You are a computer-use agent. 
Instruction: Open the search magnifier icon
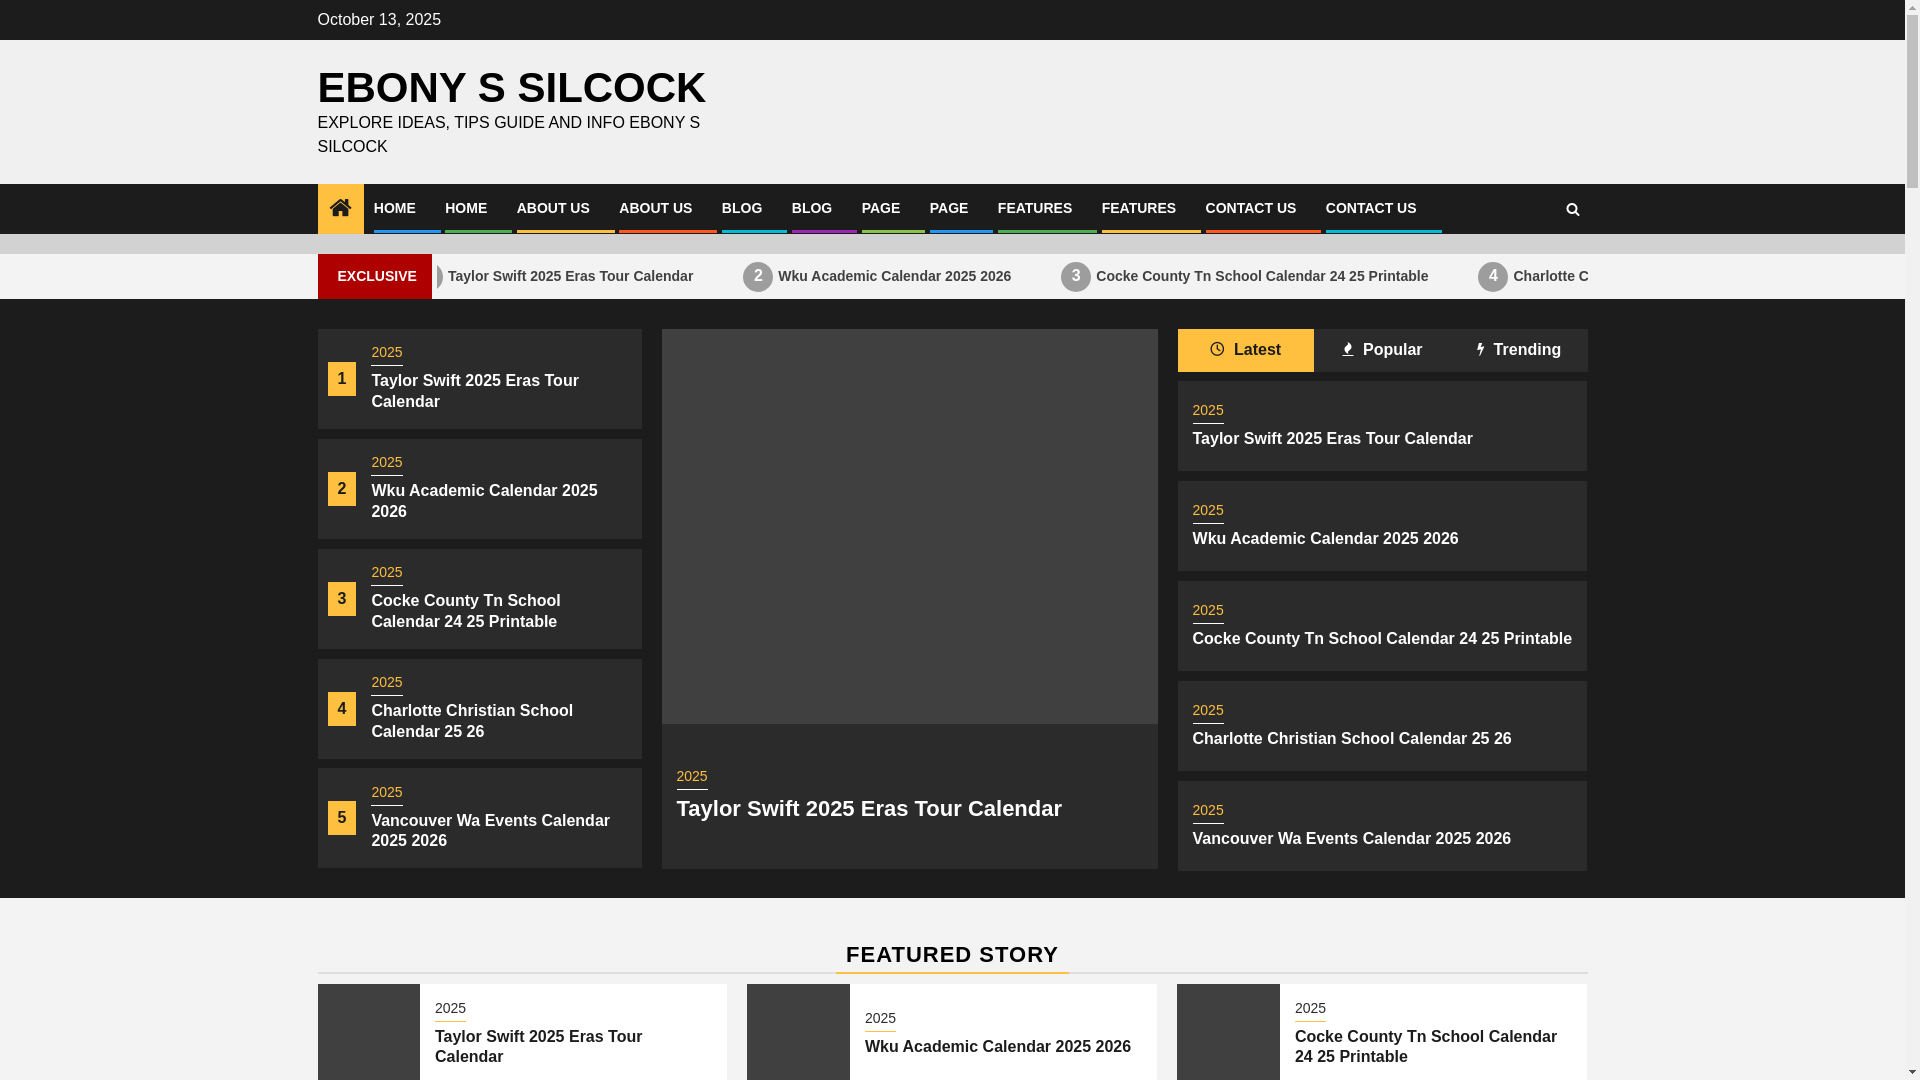point(1572,209)
